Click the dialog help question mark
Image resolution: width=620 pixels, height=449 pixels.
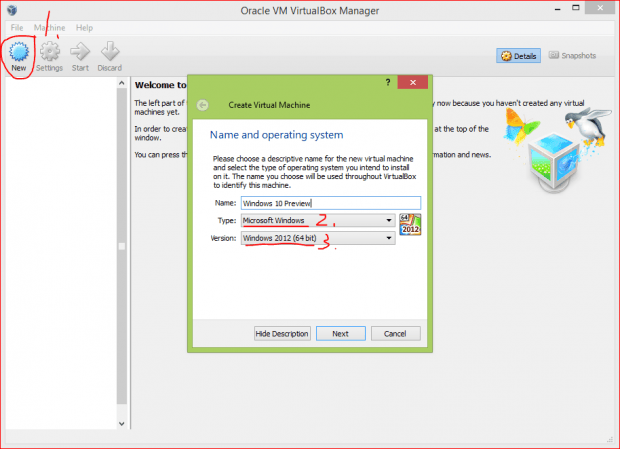[388, 82]
